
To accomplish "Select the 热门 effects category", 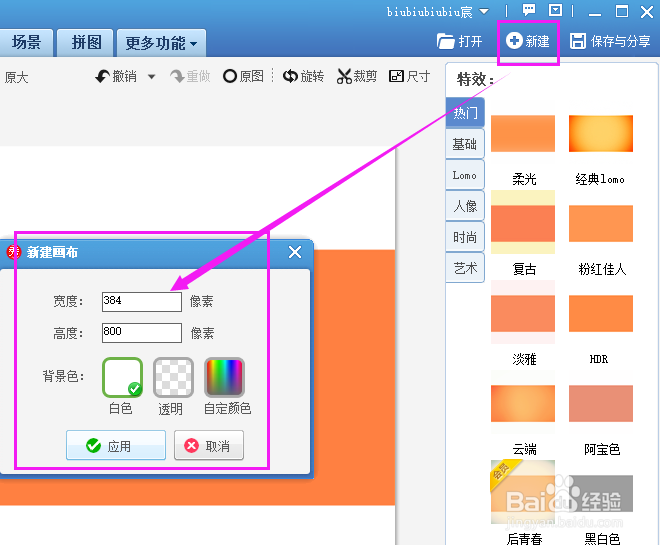I will click(x=465, y=113).
